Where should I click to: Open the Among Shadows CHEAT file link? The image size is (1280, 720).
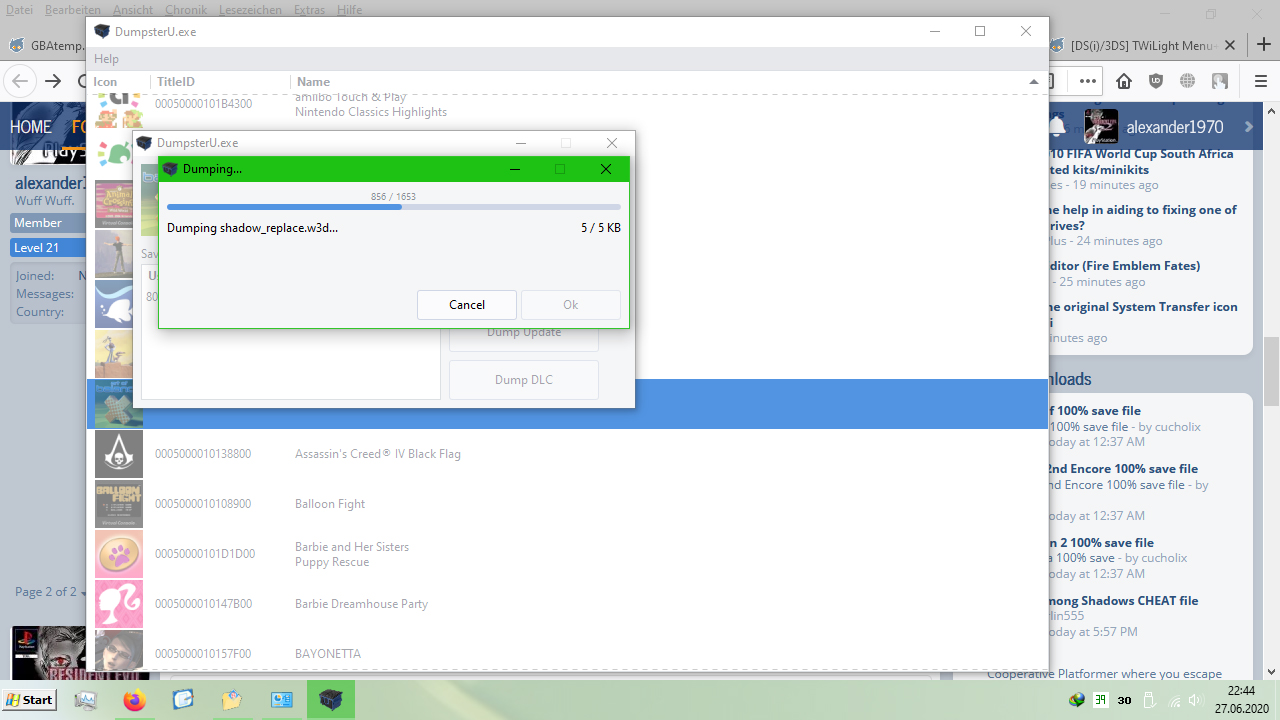(1123, 601)
